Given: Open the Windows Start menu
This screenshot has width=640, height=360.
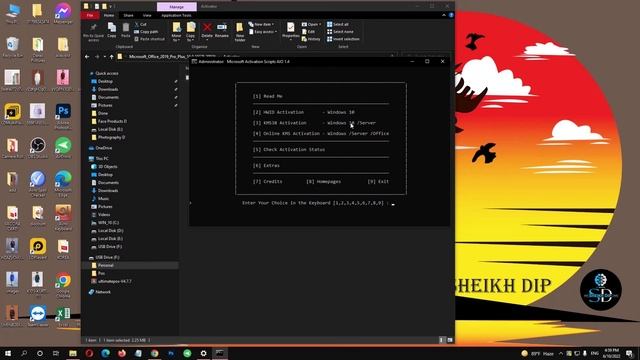Looking at the screenshot, I should pyautogui.click(x=7, y=353).
